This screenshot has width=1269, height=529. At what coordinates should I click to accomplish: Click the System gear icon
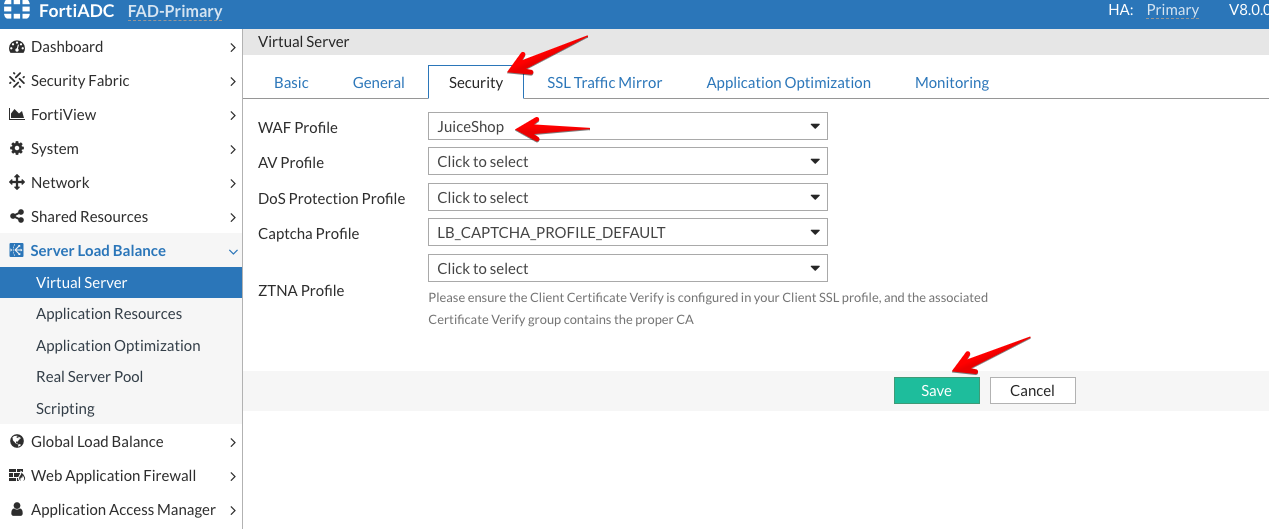click(16, 149)
